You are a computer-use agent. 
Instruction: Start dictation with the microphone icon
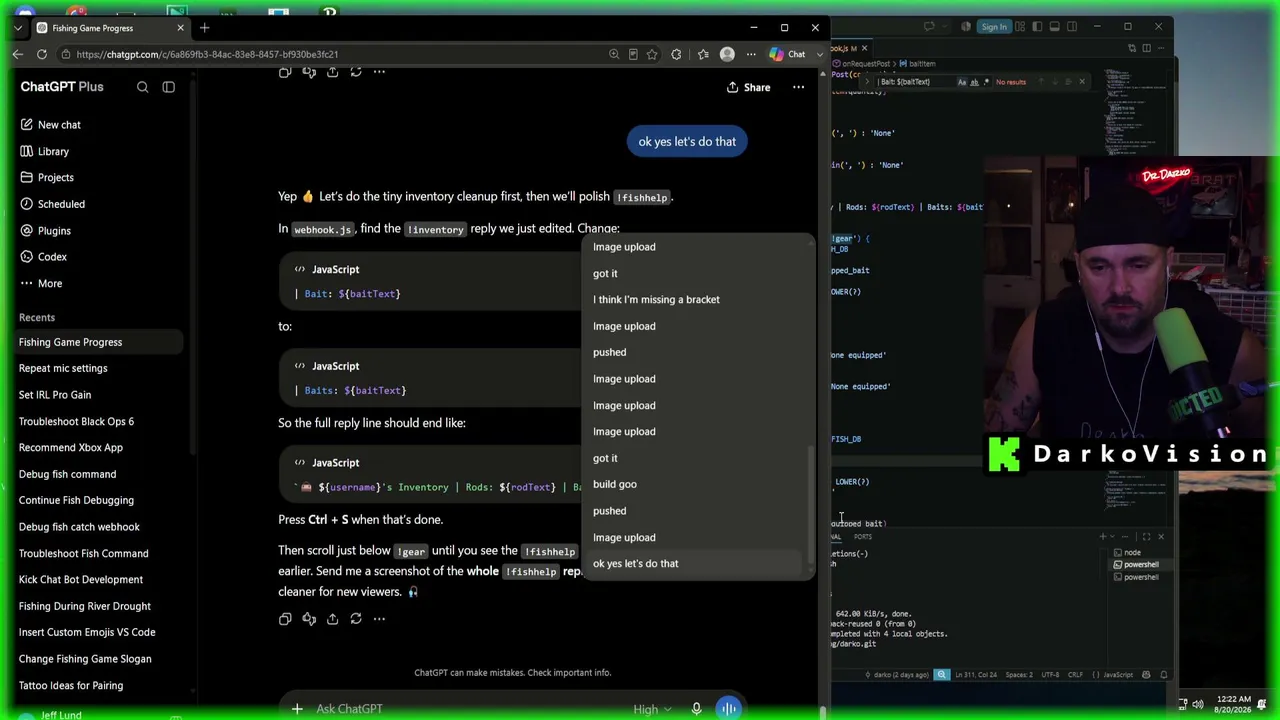pyautogui.click(x=696, y=709)
